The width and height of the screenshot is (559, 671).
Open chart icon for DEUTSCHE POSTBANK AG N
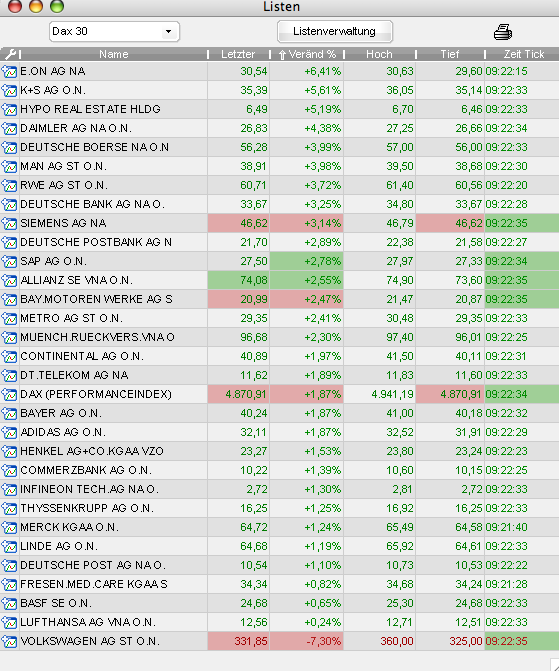point(9,242)
